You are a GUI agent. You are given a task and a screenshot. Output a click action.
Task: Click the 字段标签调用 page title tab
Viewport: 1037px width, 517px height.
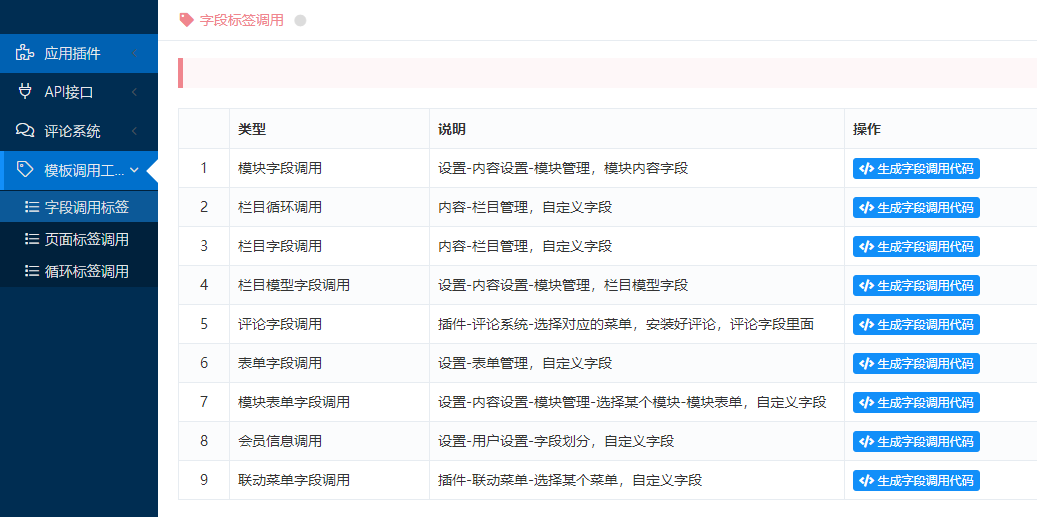(241, 20)
